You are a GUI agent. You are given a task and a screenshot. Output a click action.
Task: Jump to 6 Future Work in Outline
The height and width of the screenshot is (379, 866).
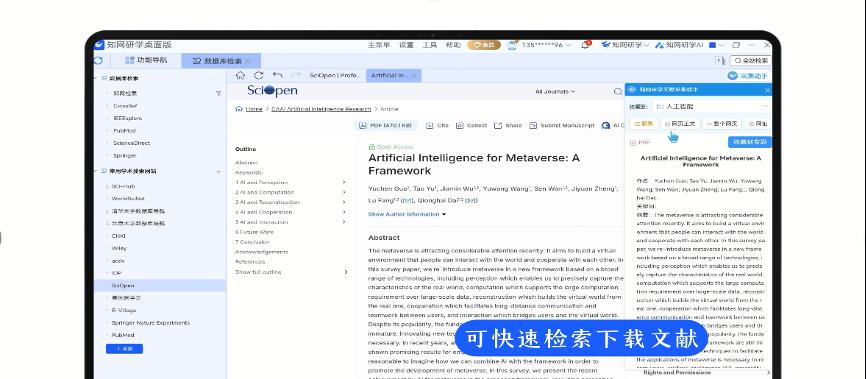click(x=254, y=232)
